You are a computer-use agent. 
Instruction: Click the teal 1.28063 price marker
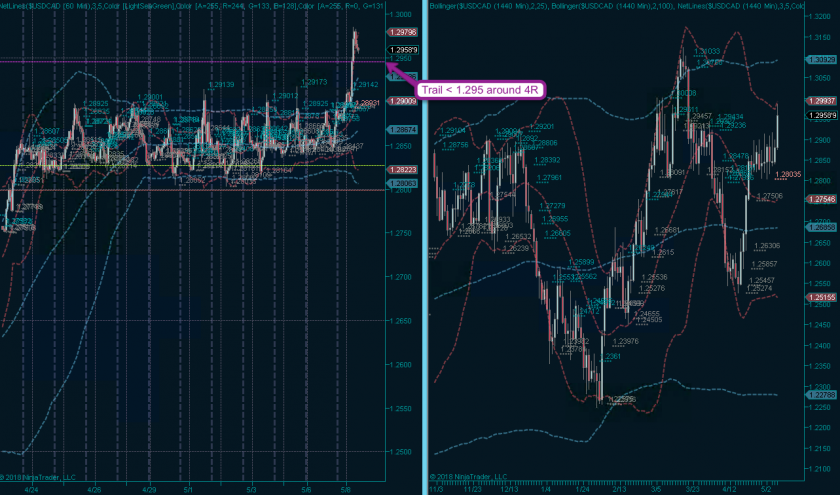coord(403,183)
